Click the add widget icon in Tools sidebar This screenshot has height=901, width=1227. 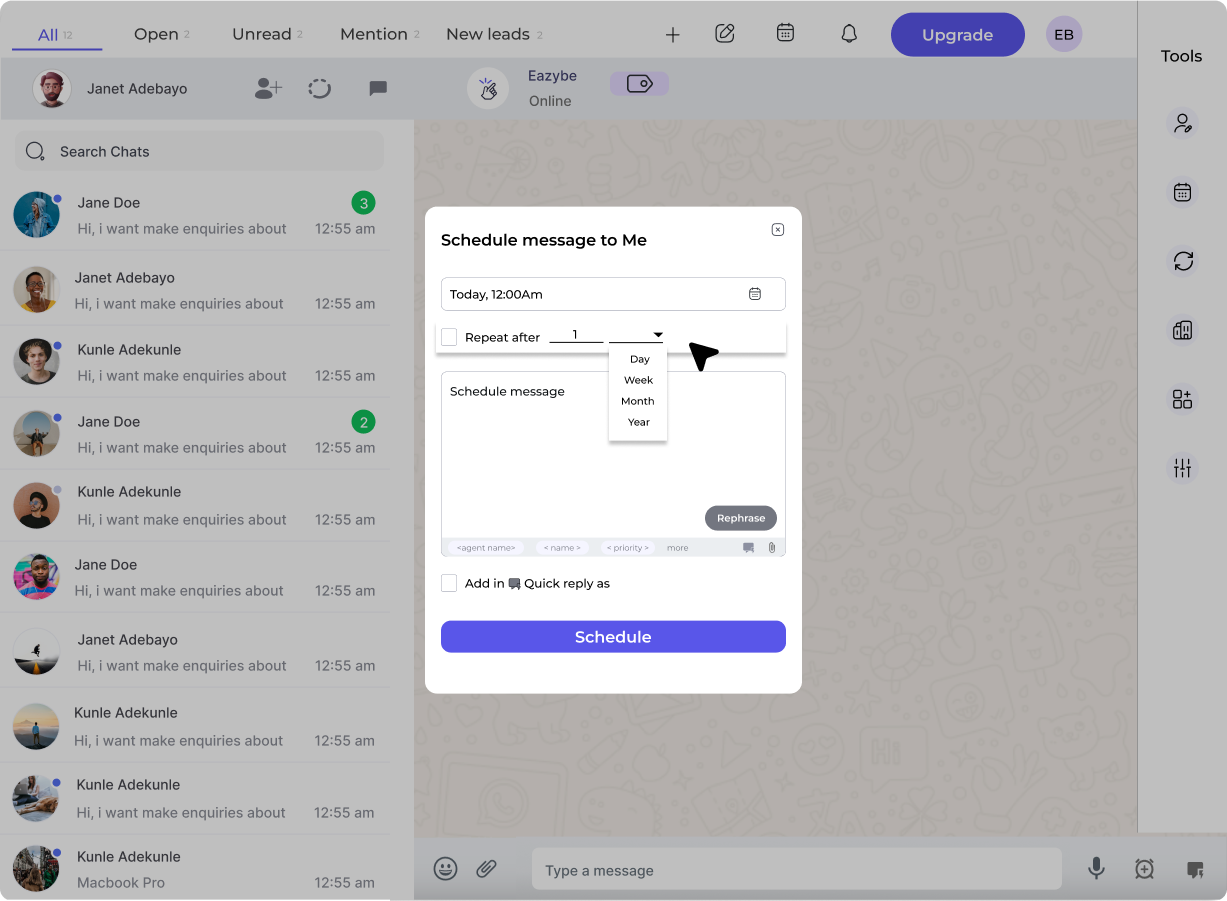pyautogui.click(x=1183, y=398)
